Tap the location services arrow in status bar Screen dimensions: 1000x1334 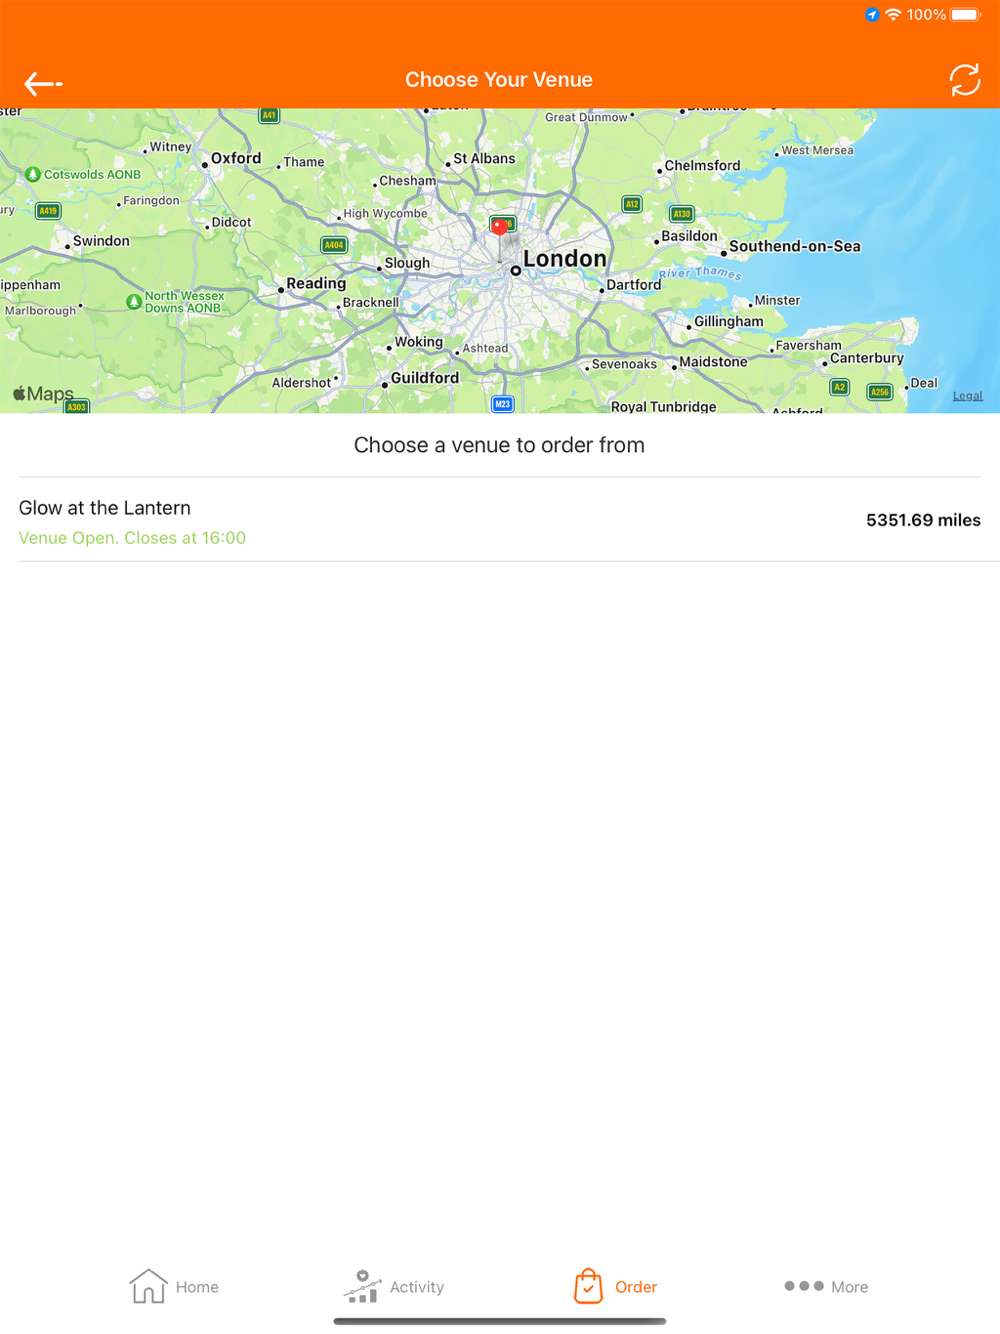(872, 14)
